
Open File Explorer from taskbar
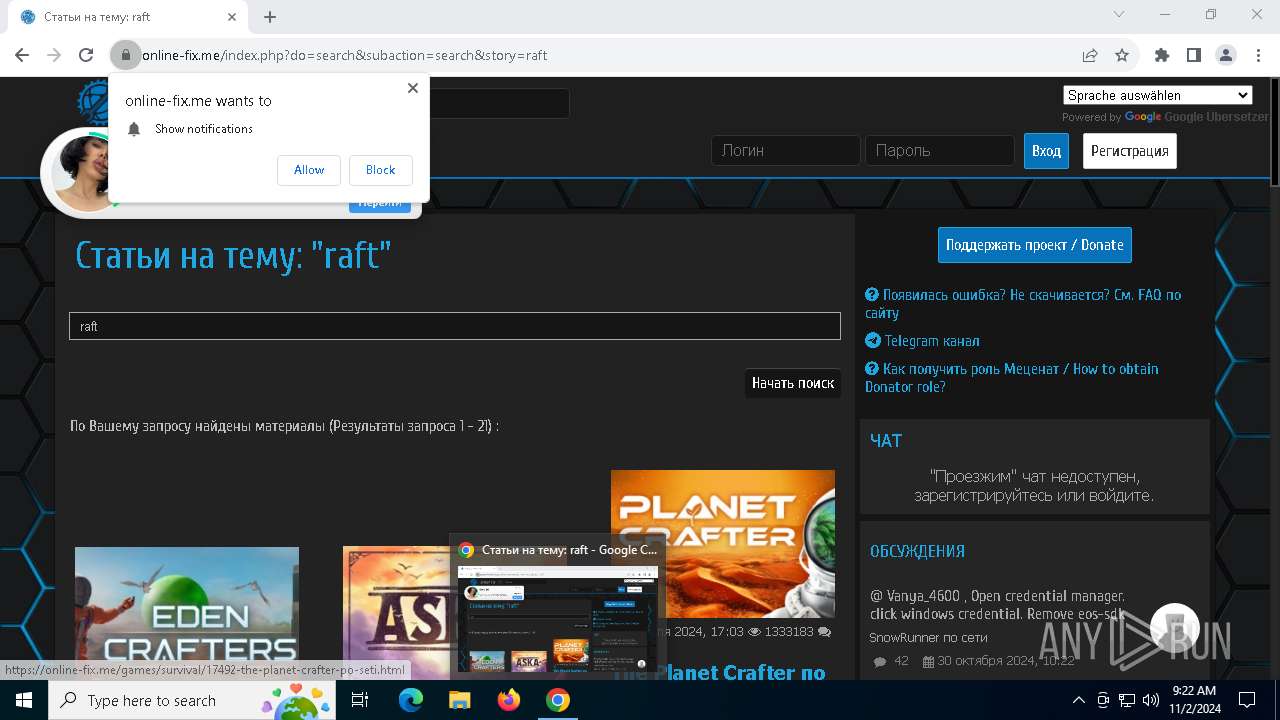[x=459, y=700]
